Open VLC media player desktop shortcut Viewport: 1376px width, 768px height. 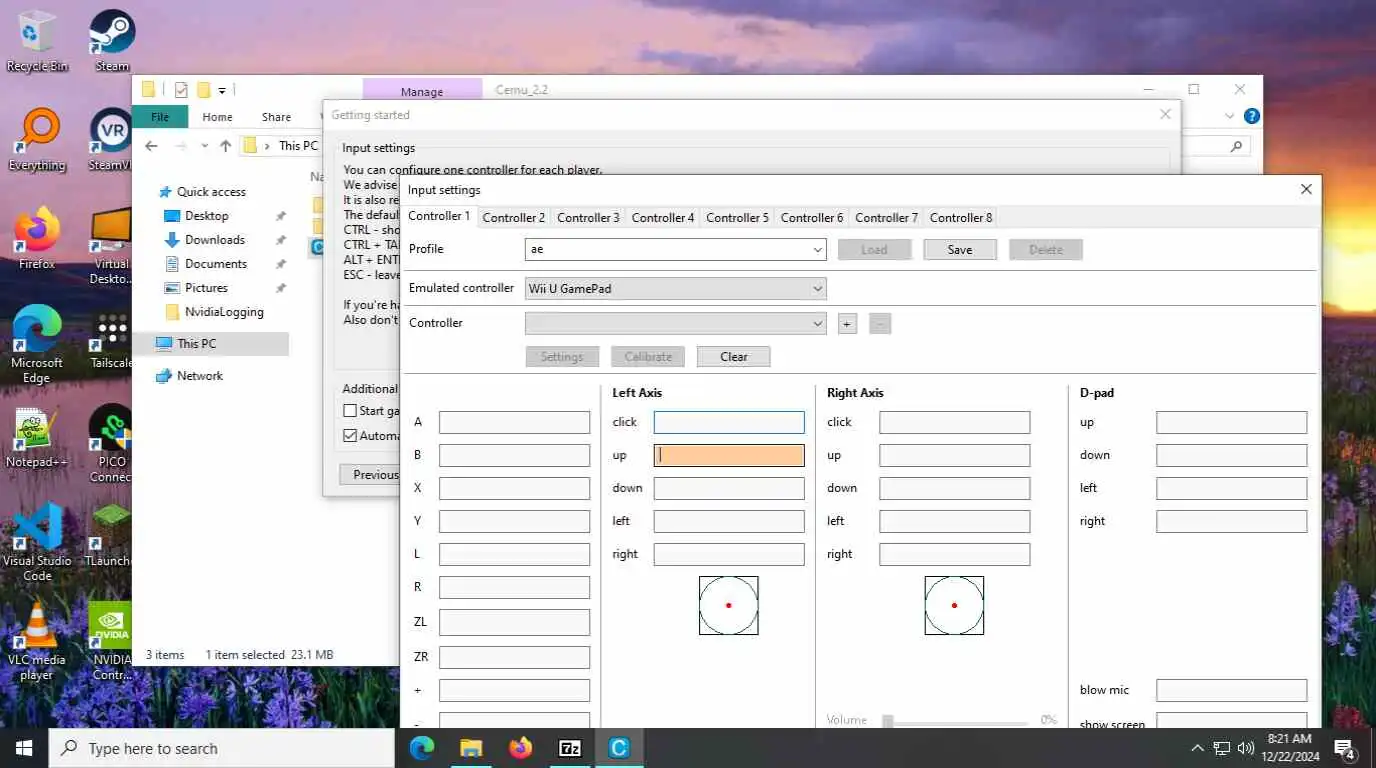click(37, 642)
